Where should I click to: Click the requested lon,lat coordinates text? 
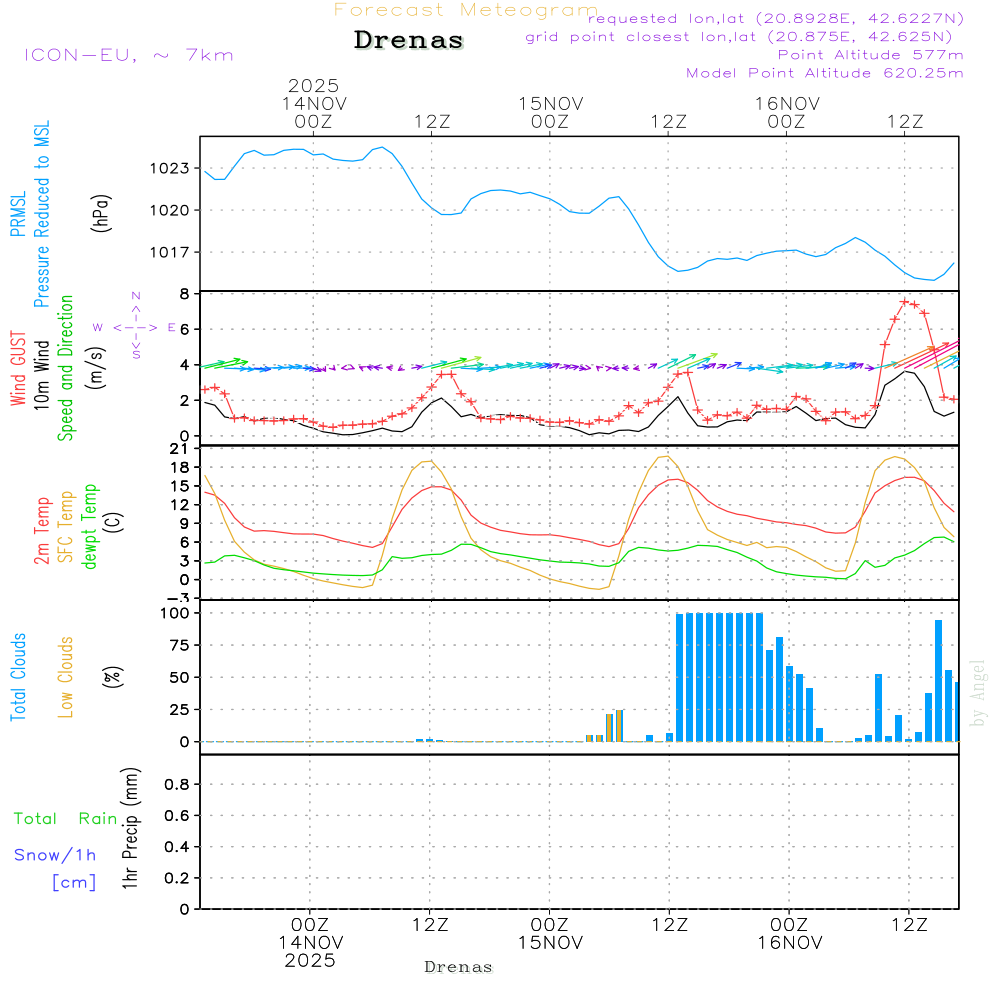click(x=776, y=18)
